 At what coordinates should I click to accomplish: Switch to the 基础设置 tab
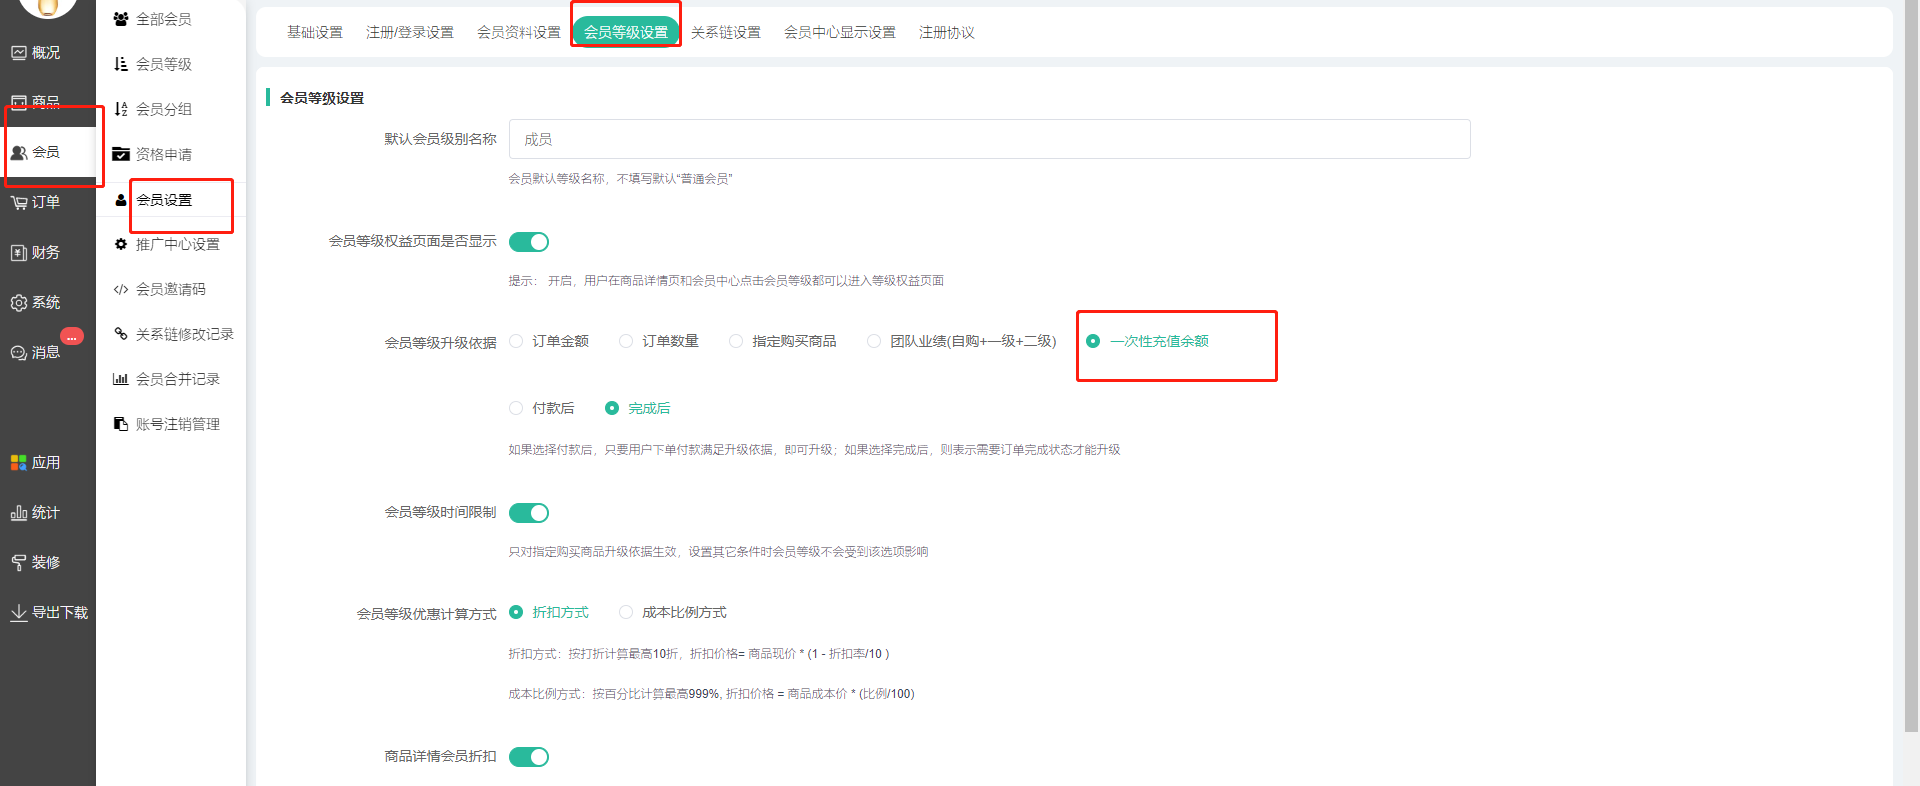pyautogui.click(x=315, y=33)
